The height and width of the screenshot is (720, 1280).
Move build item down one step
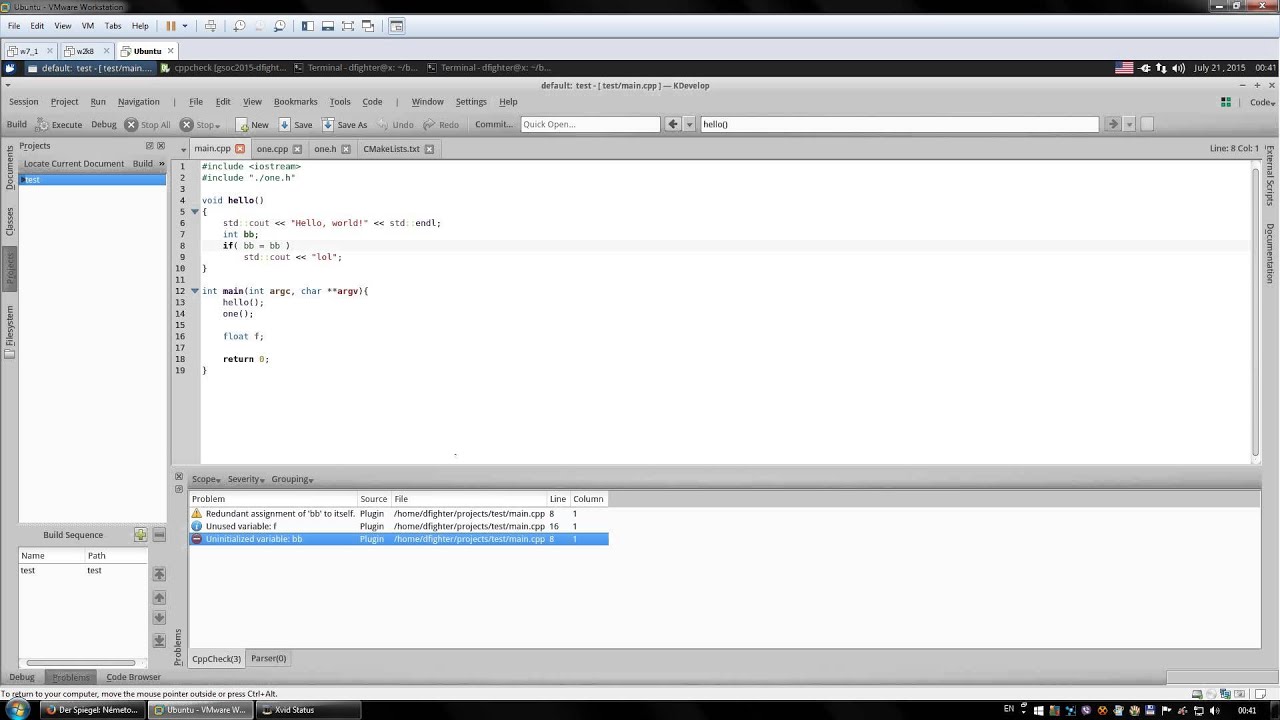[159, 618]
